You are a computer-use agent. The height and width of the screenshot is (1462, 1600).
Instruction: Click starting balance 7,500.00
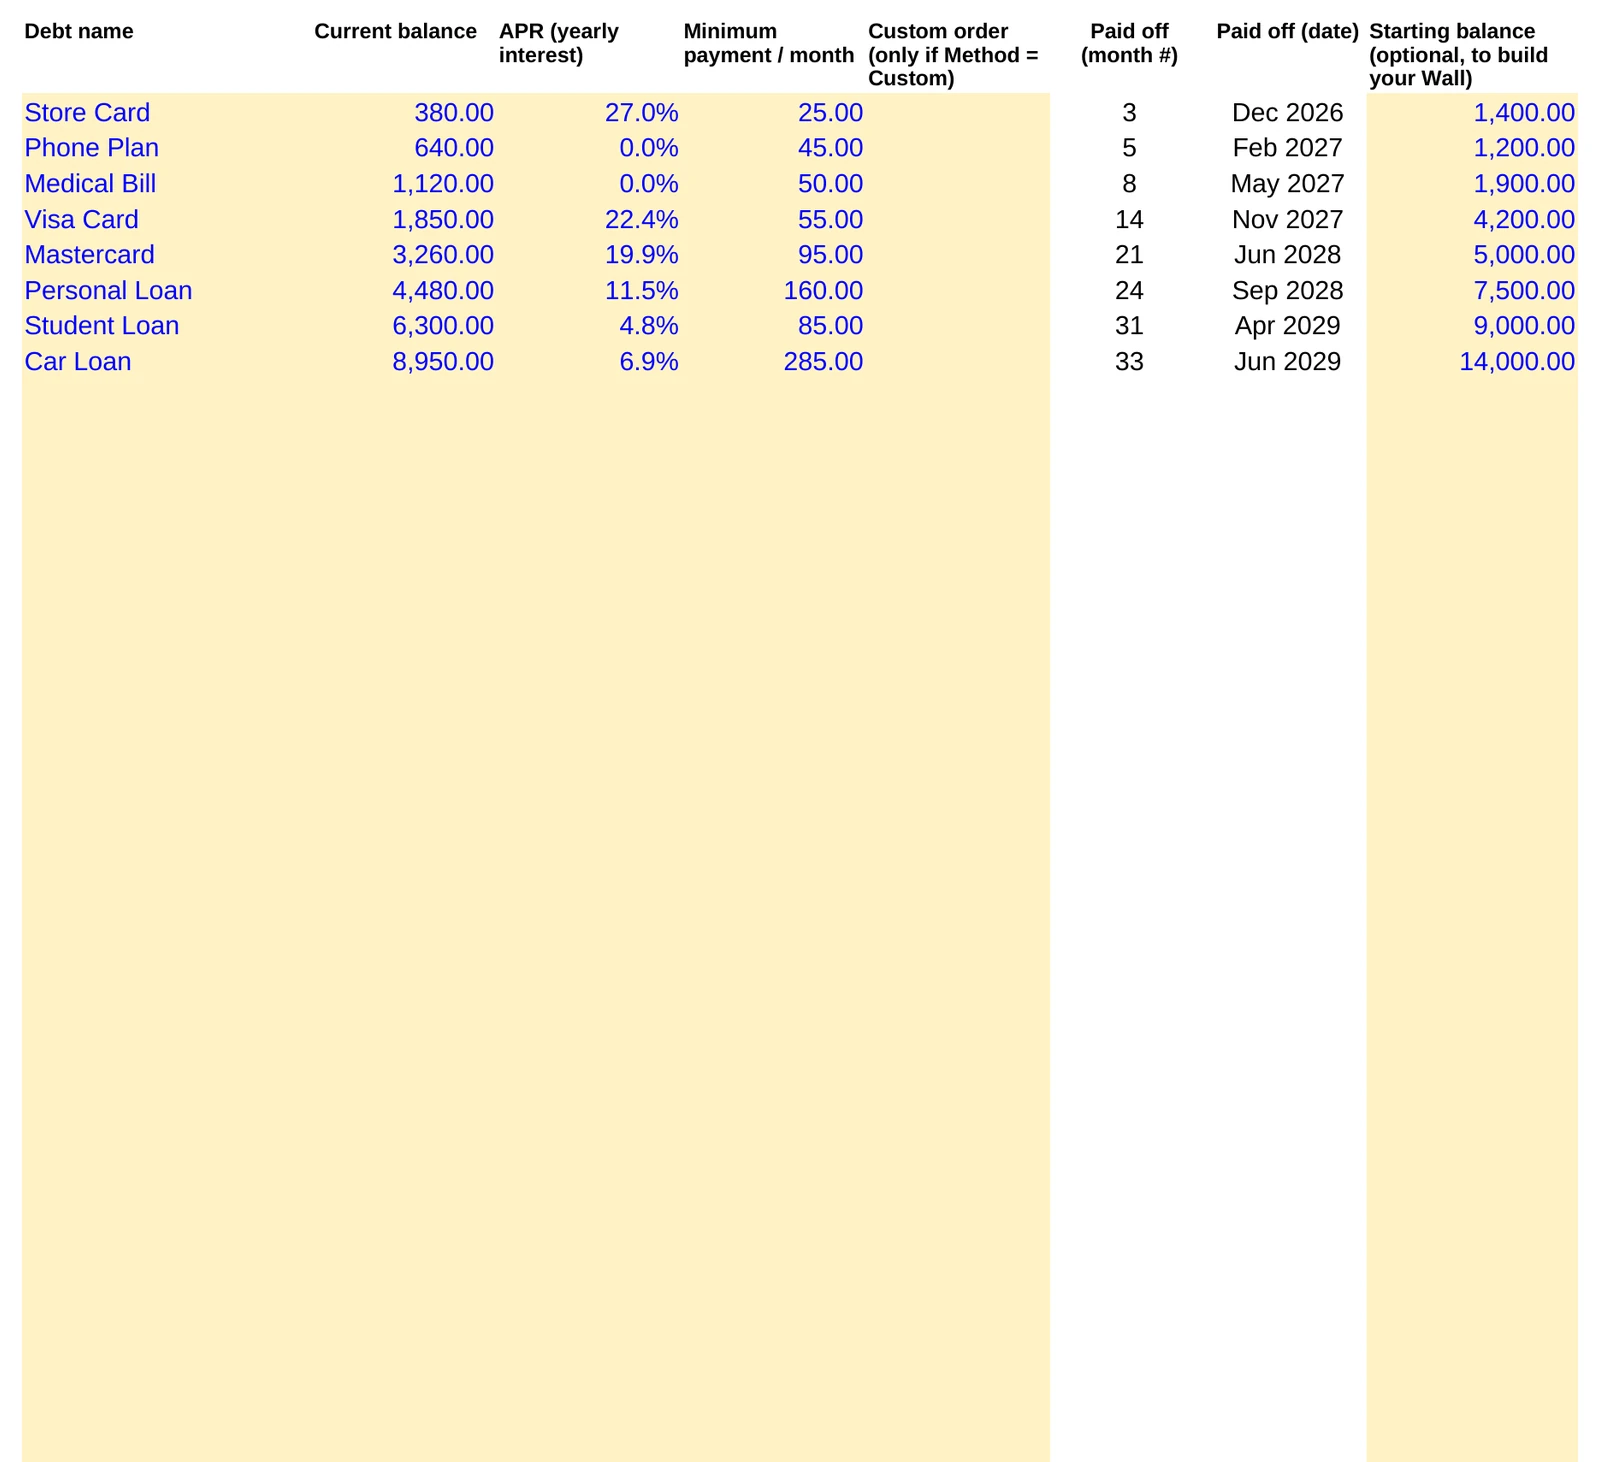pos(1524,290)
